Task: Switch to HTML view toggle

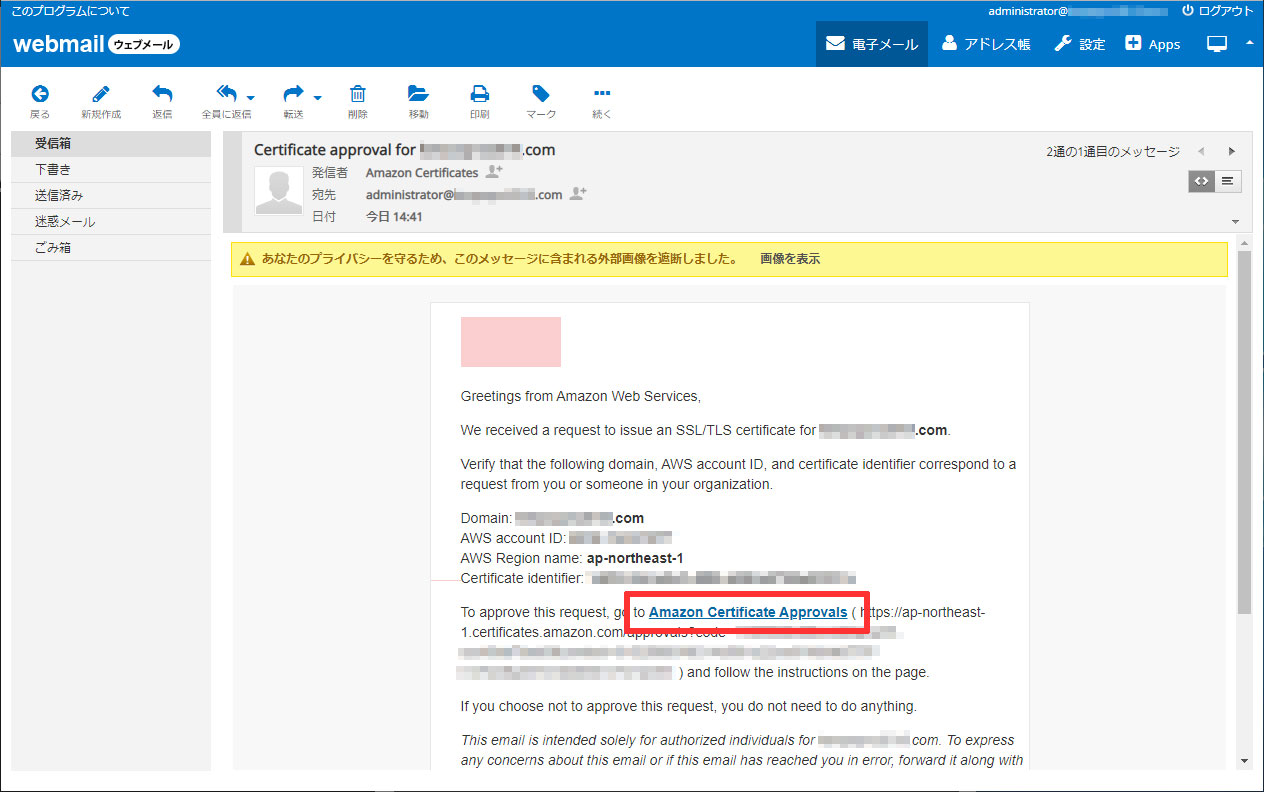Action: pyautogui.click(x=1201, y=181)
